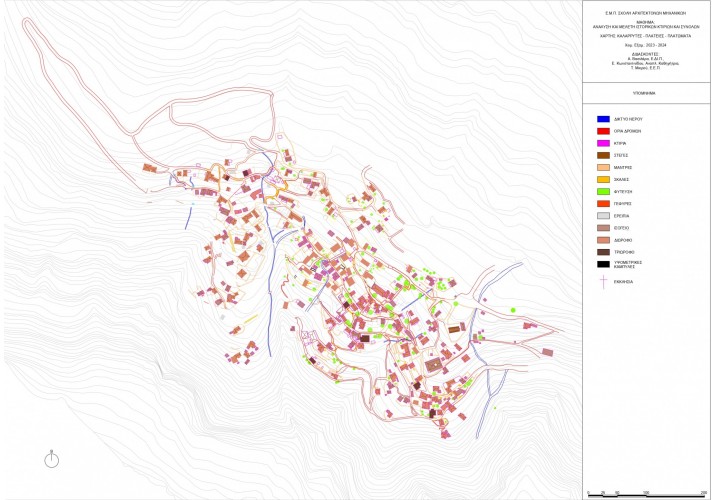
Task: Select the dark brown ΤΡΙΩΡΟΦΟ legend swatch
Action: point(603,252)
